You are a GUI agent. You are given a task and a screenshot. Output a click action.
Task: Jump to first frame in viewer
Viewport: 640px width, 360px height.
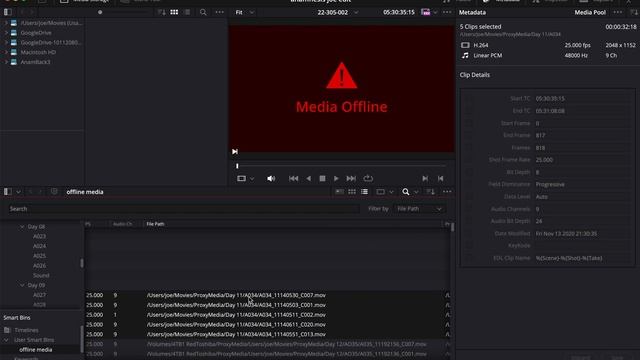pos(293,178)
